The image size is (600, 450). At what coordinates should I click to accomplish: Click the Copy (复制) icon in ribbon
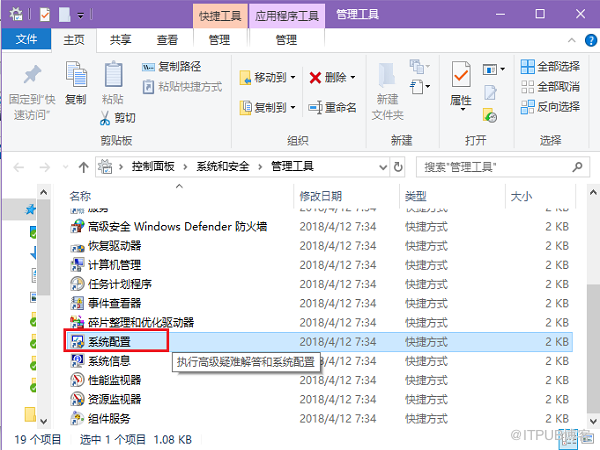pyautogui.click(x=77, y=74)
